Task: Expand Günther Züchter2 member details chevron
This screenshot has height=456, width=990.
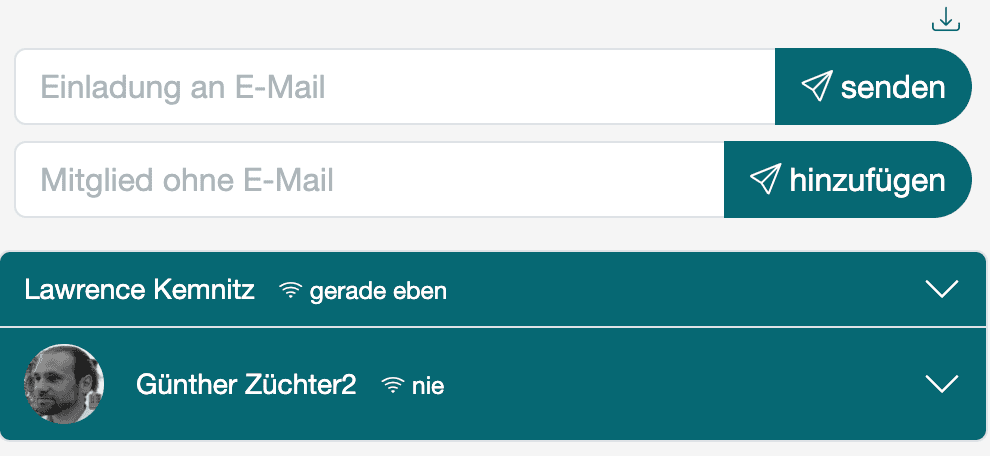Action: click(942, 384)
